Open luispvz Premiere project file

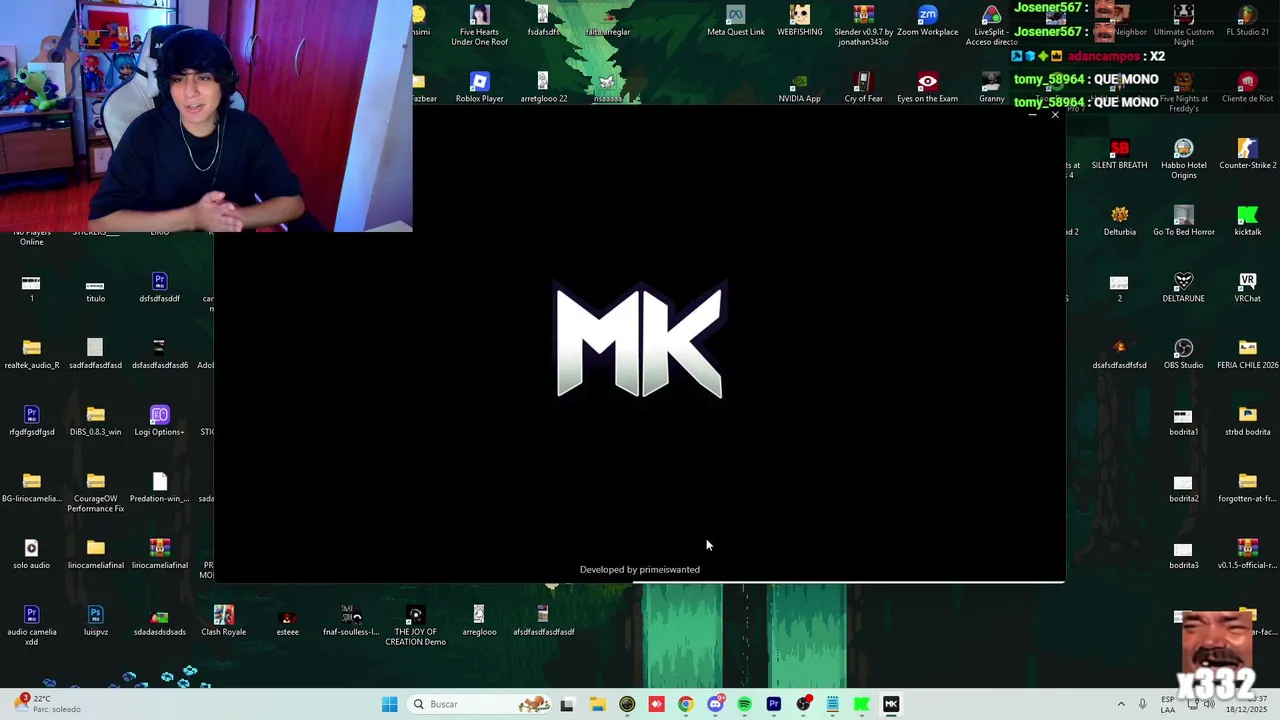click(x=95, y=620)
